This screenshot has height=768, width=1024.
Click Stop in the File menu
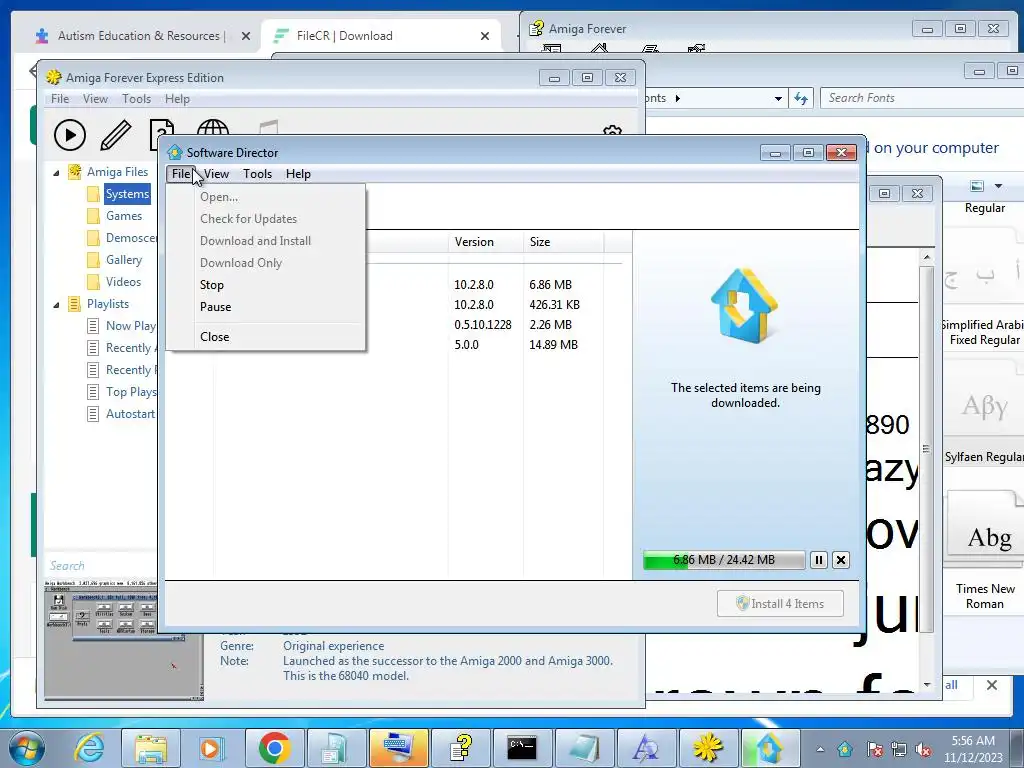pyautogui.click(x=212, y=285)
